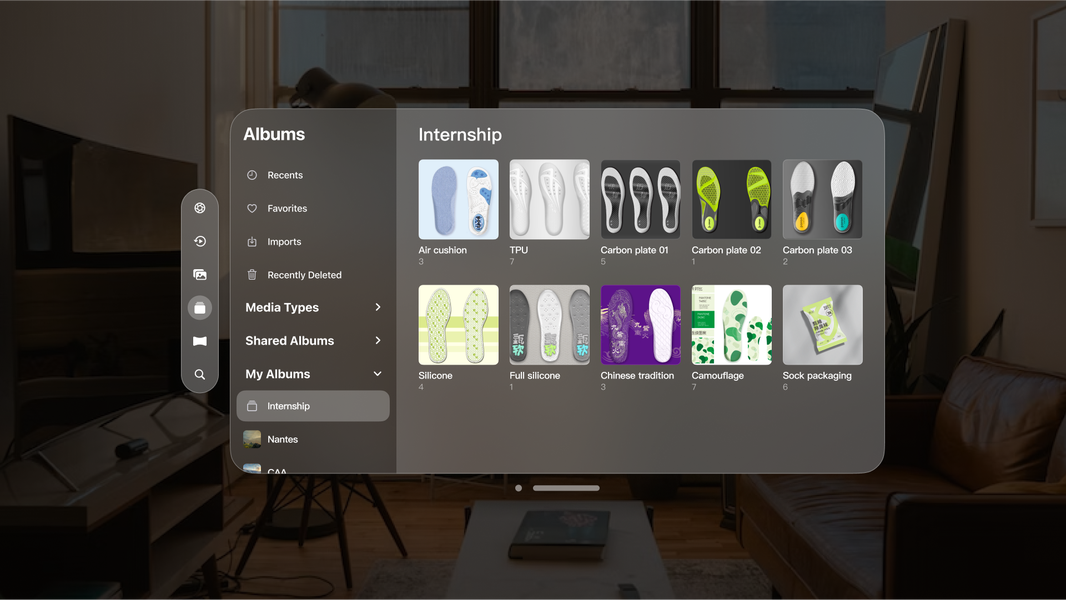
Task: Click the import icon beside Imports
Action: pyautogui.click(x=252, y=241)
